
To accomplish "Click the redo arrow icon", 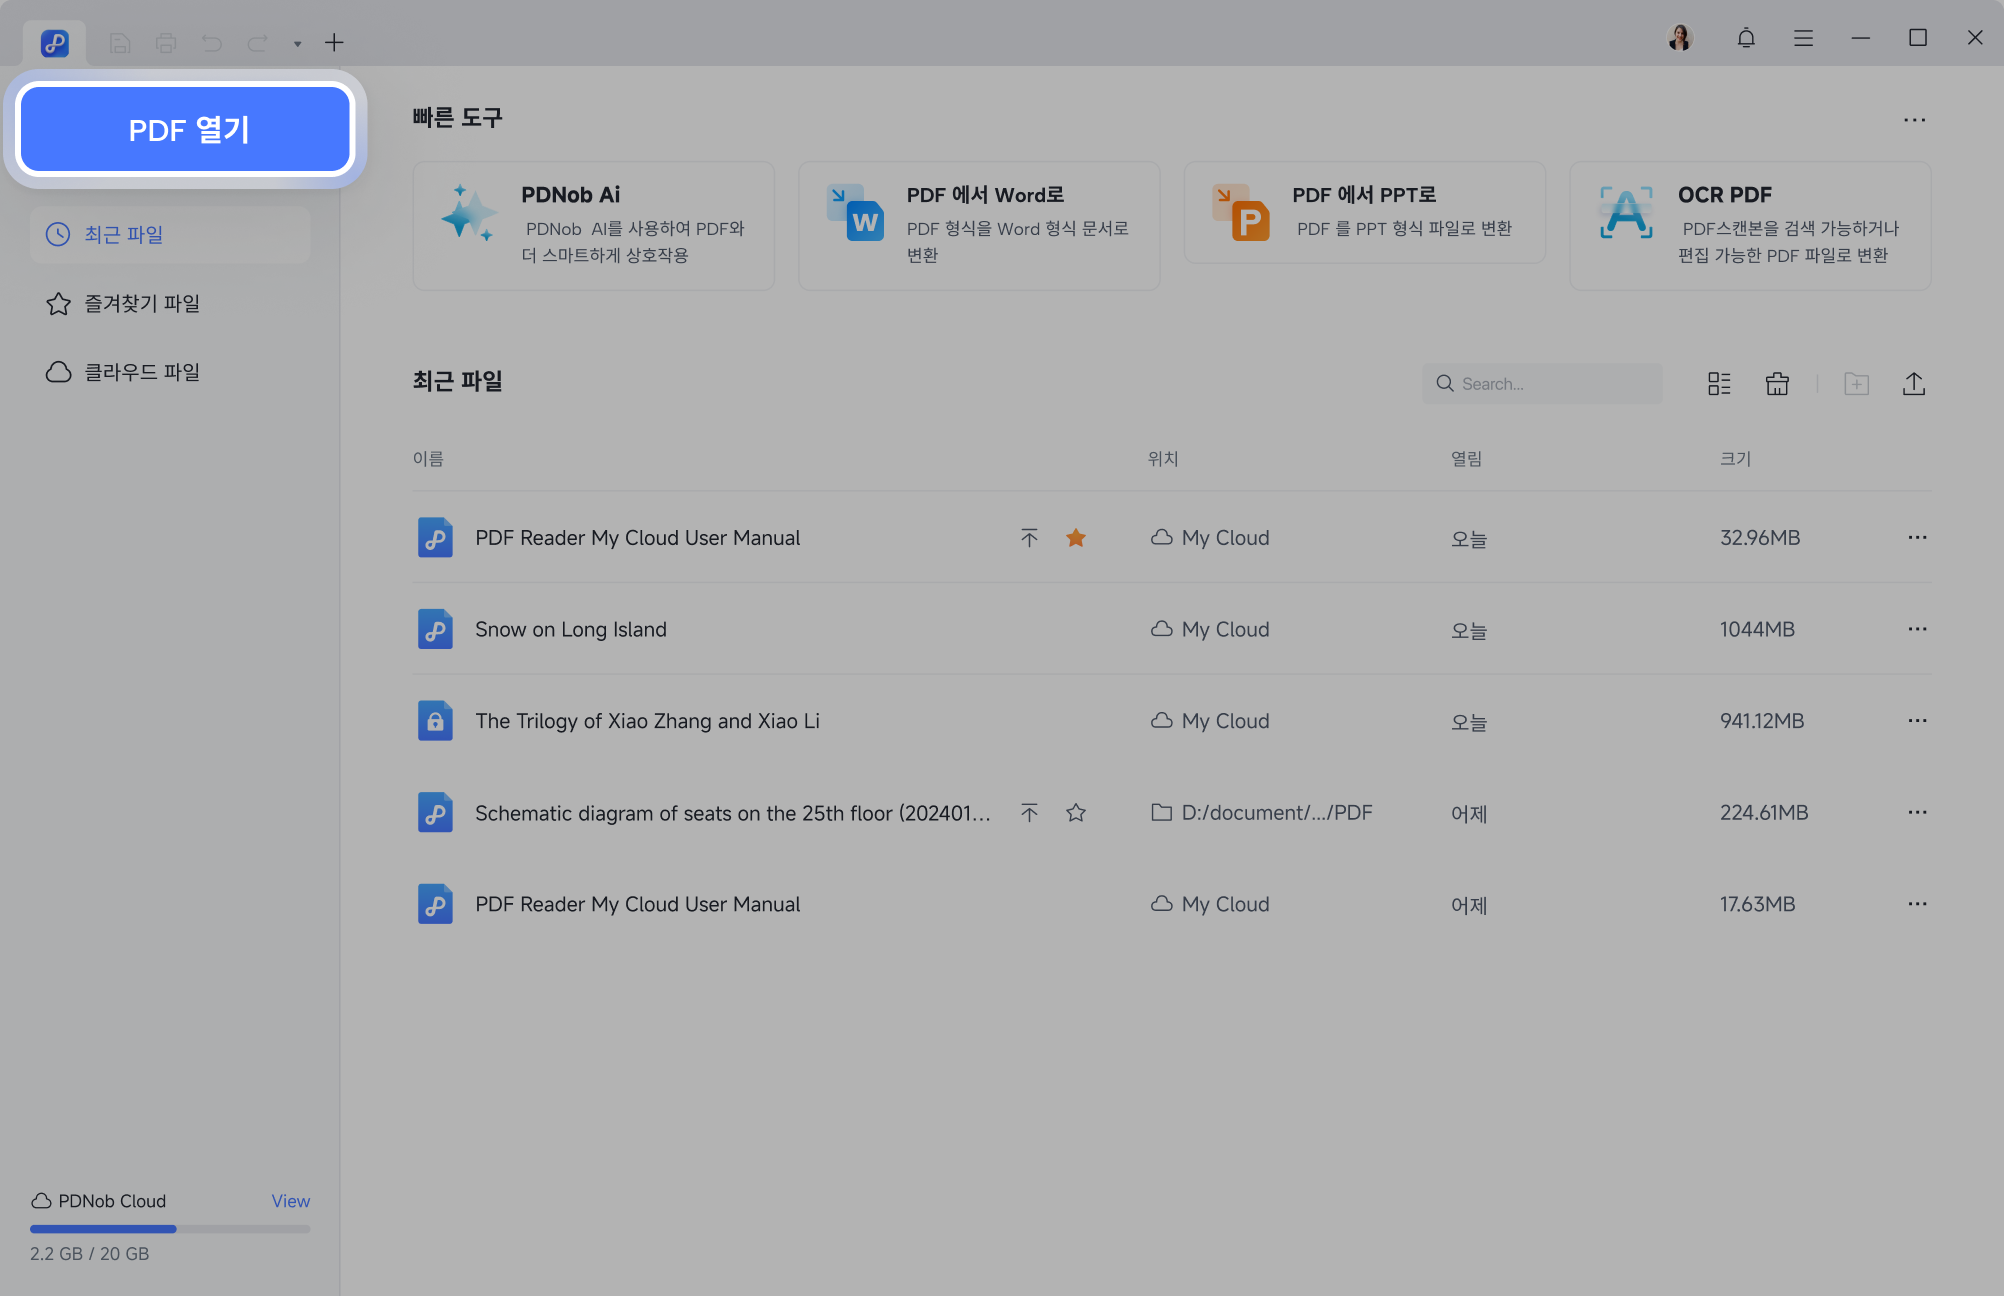I will (258, 43).
